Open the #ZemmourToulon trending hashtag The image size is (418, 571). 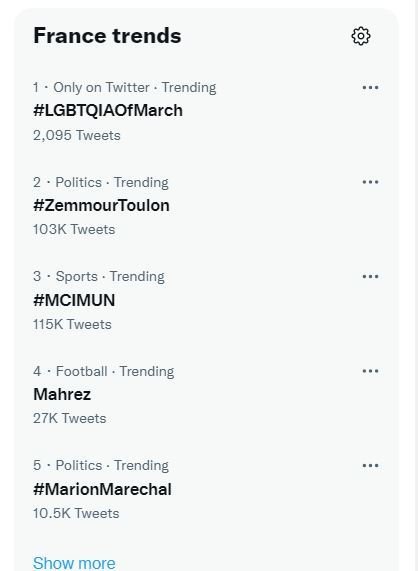[x=101, y=205]
